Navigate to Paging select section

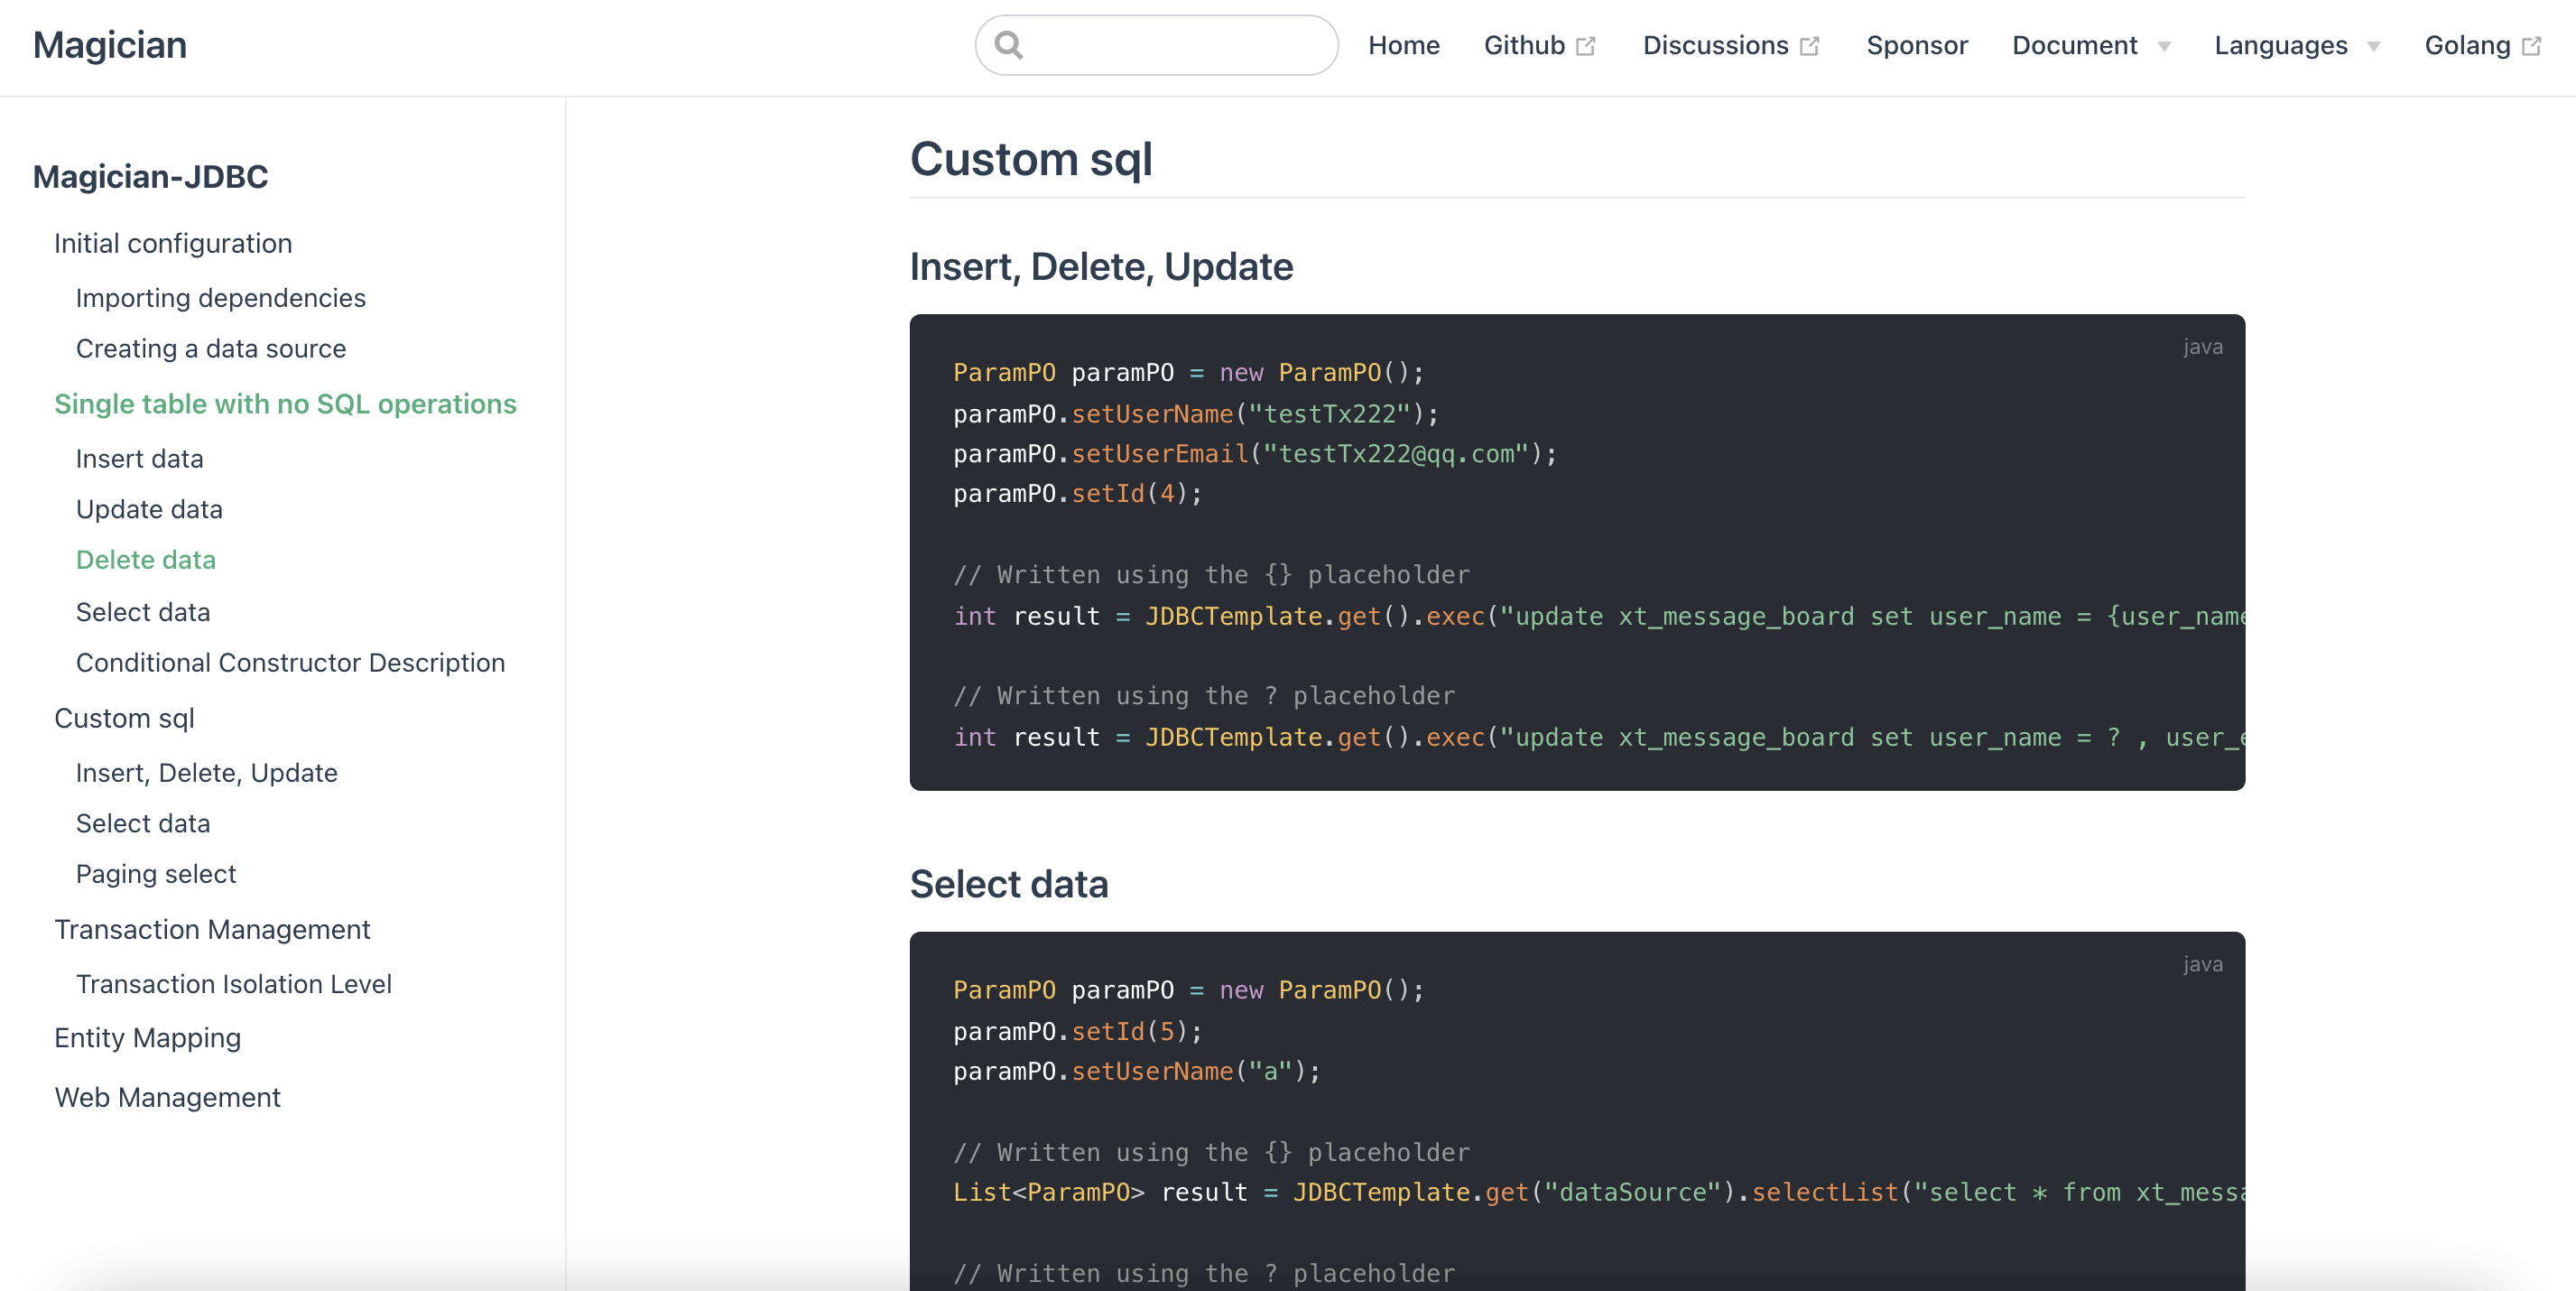click(156, 873)
